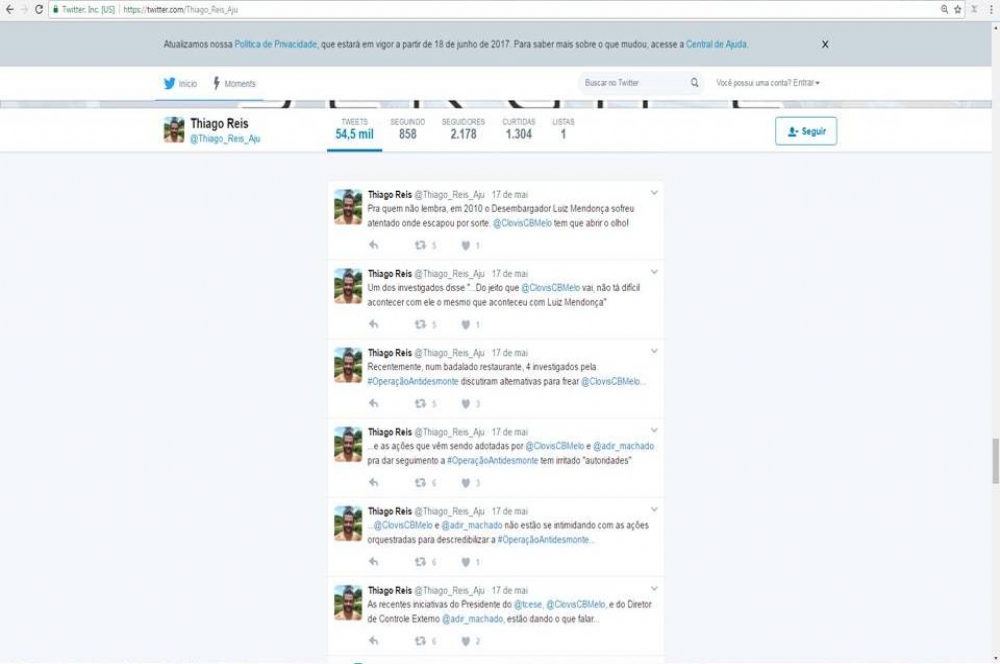Retweet the tweet about Desembargador Luiz Mendonça

coord(420,246)
